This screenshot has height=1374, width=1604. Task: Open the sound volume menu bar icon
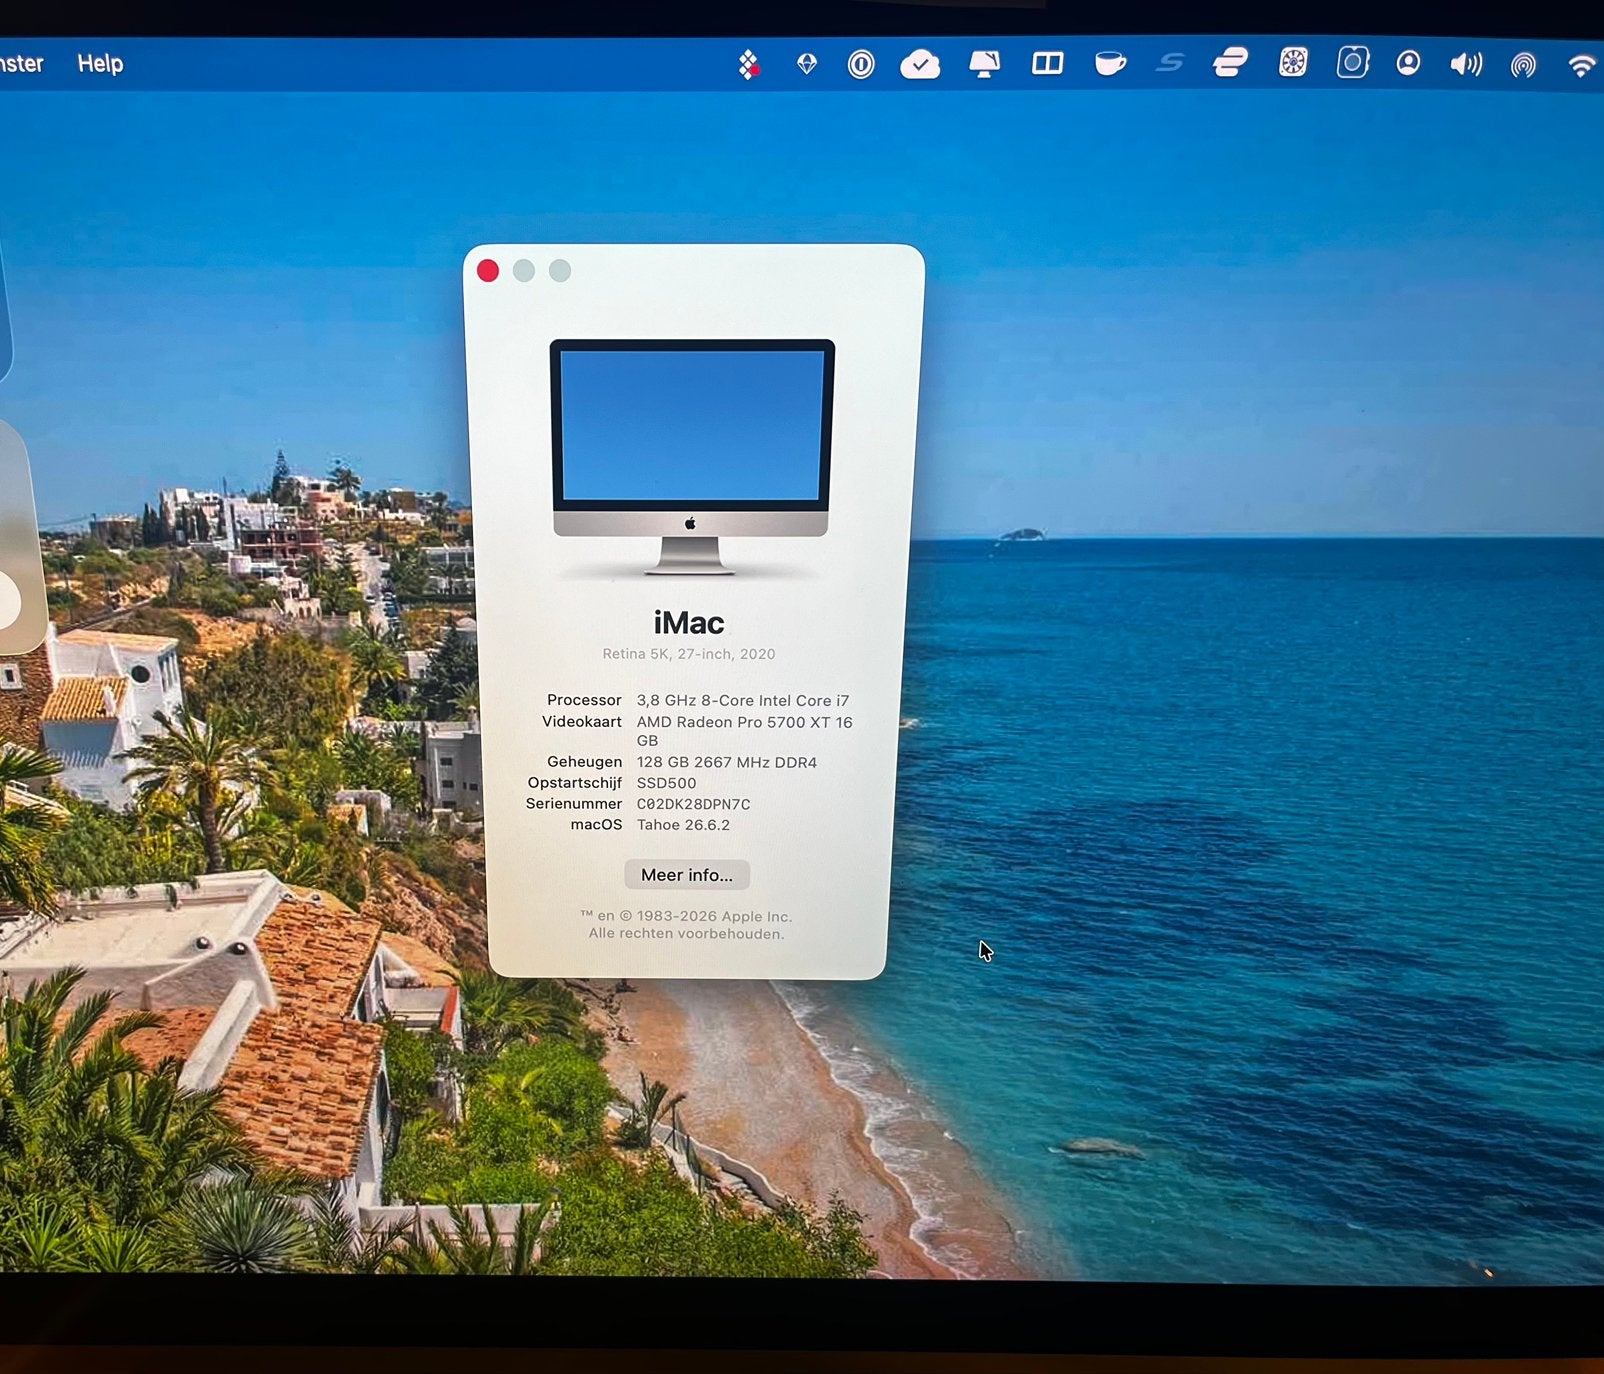(x=1466, y=65)
